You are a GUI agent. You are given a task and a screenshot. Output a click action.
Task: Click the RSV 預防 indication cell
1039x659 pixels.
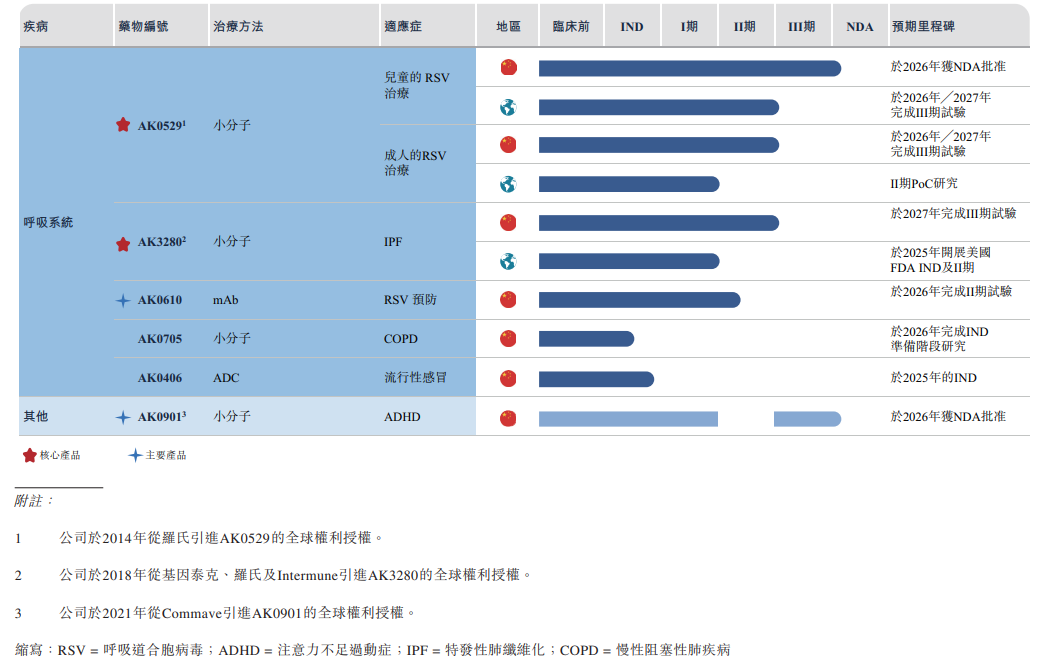click(x=410, y=300)
